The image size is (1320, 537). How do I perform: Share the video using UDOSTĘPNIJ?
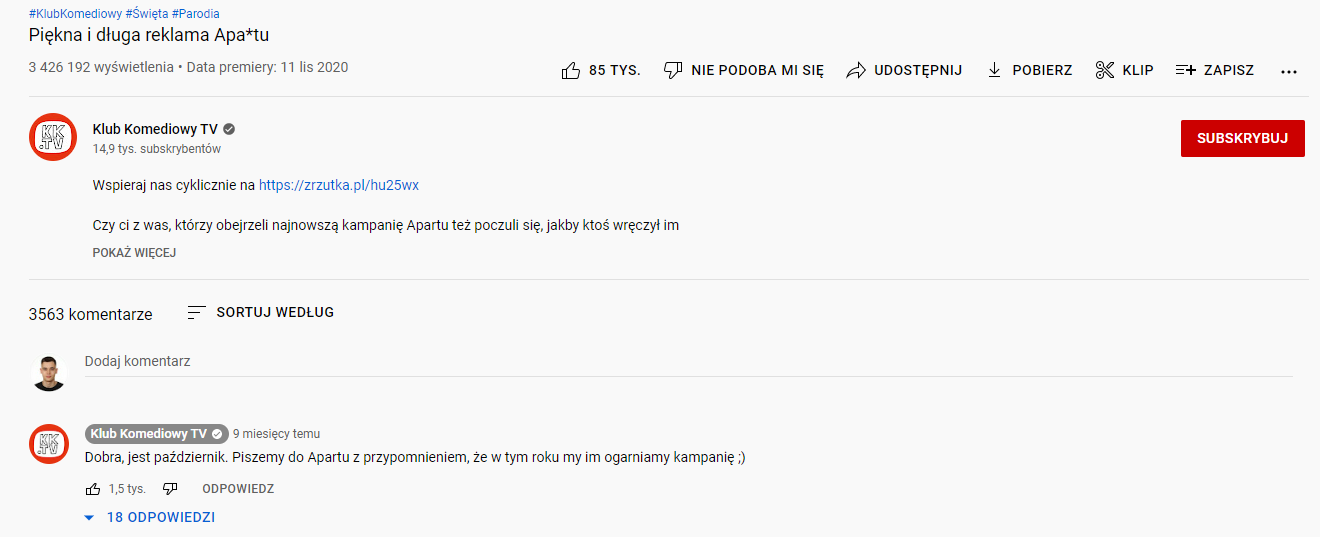[x=904, y=70]
